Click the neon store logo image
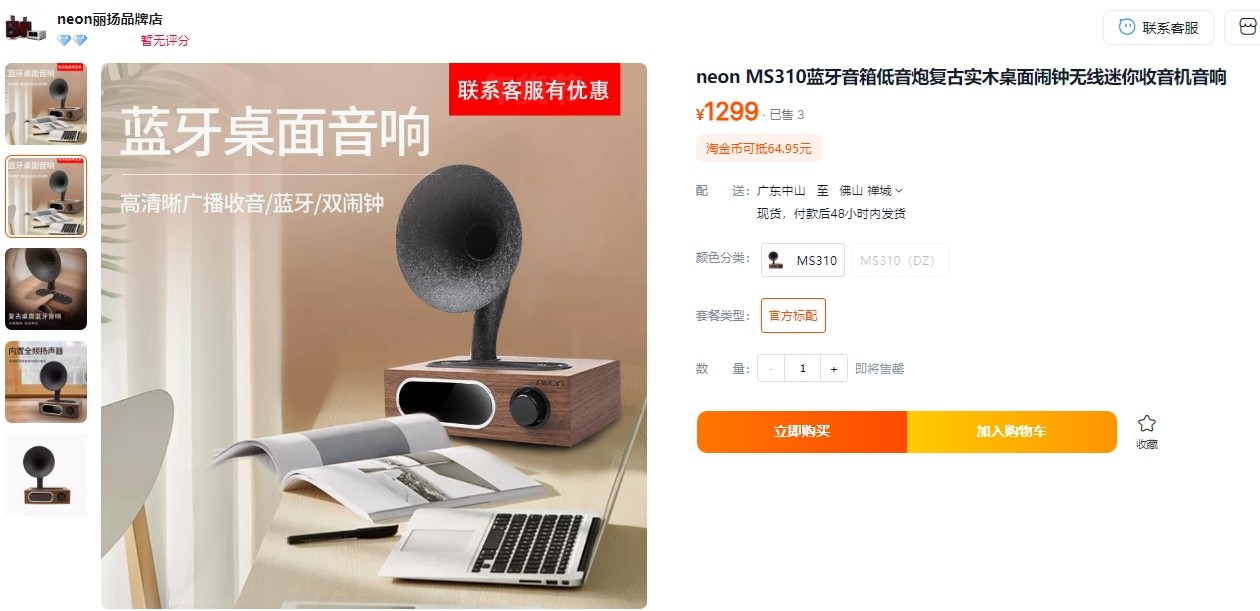Screen dimensions: 1260x611 pyautogui.click(x=26, y=28)
